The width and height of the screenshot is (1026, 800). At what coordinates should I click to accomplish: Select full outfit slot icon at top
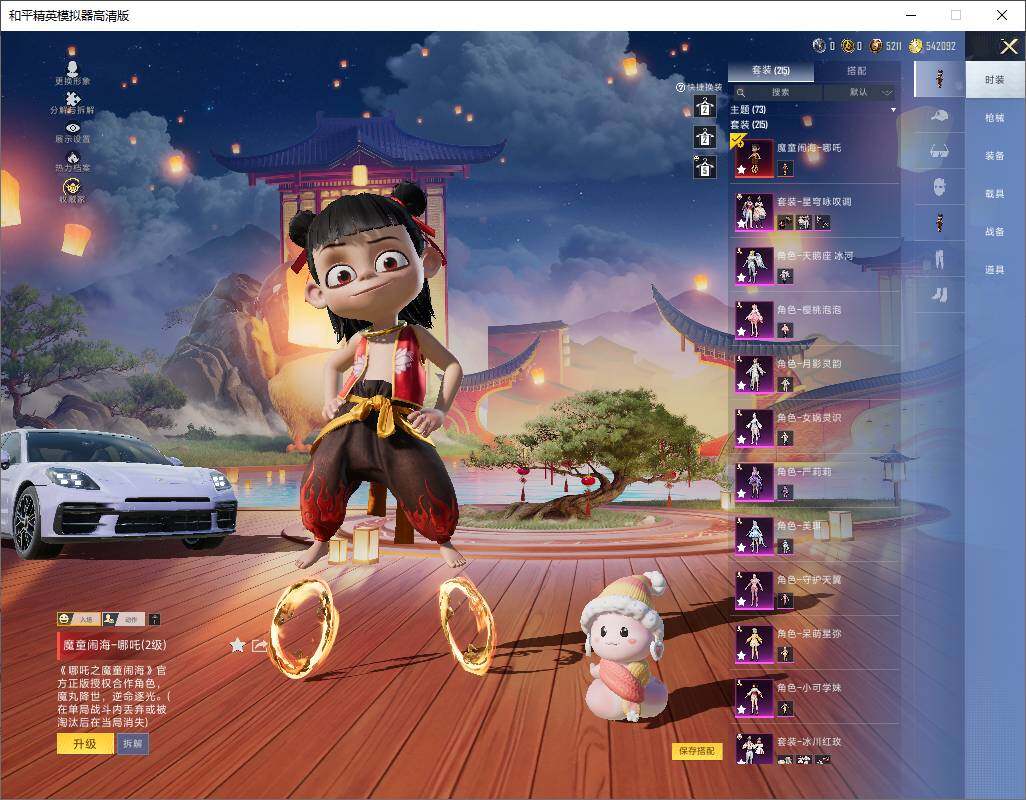coord(939,79)
